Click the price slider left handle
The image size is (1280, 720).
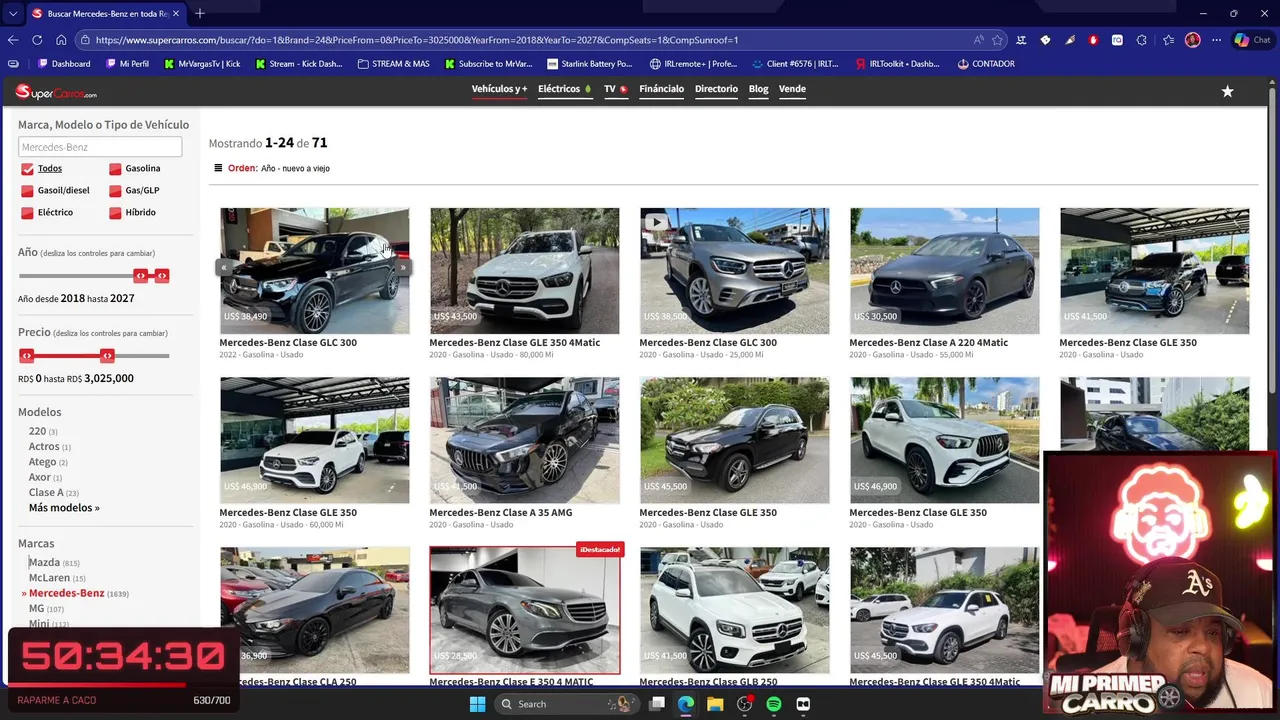pyautogui.click(x=27, y=356)
